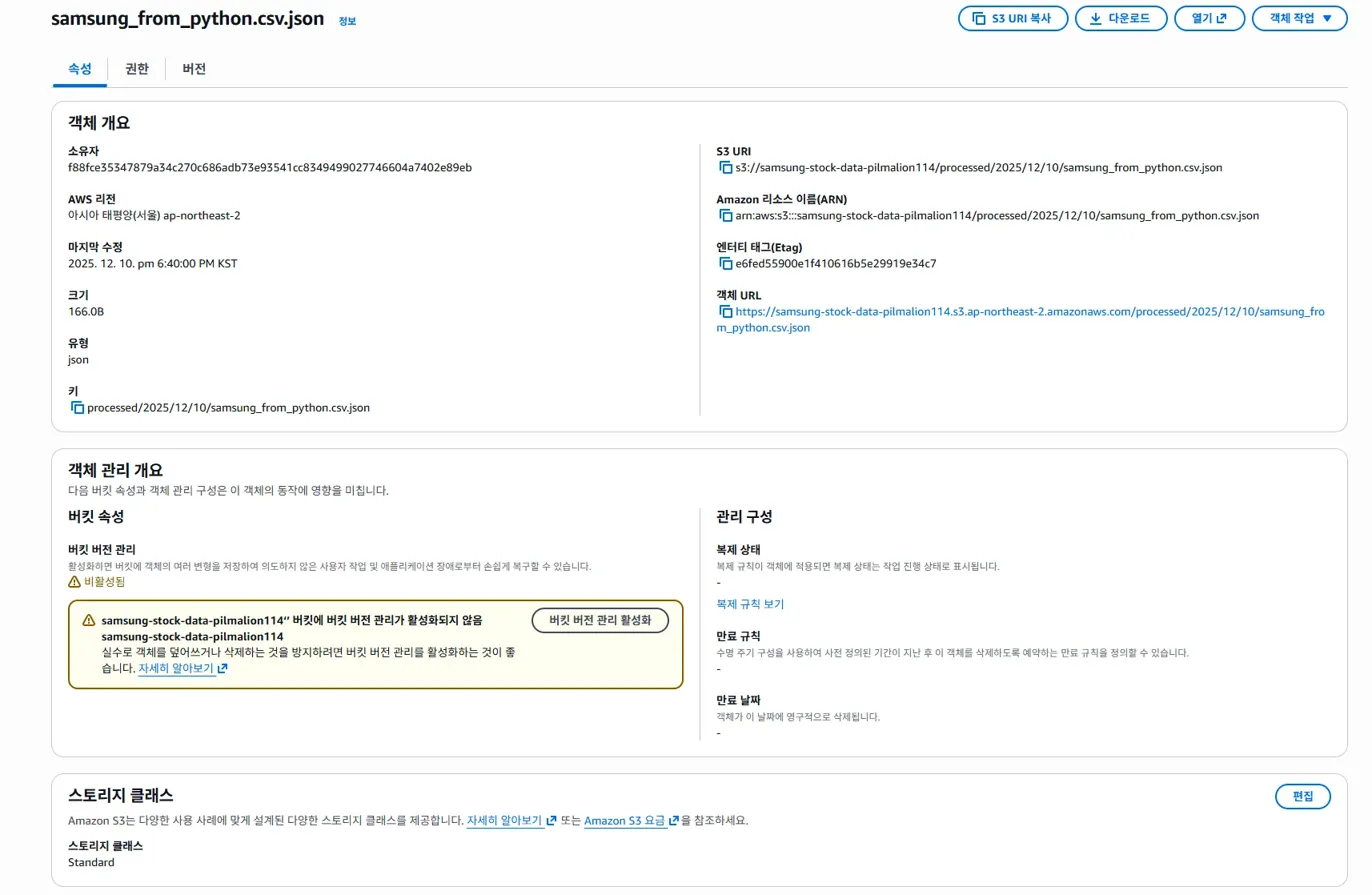This screenshot has width=1372, height=895.
Task: Switch to the 버전 tab
Action: (x=194, y=69)
